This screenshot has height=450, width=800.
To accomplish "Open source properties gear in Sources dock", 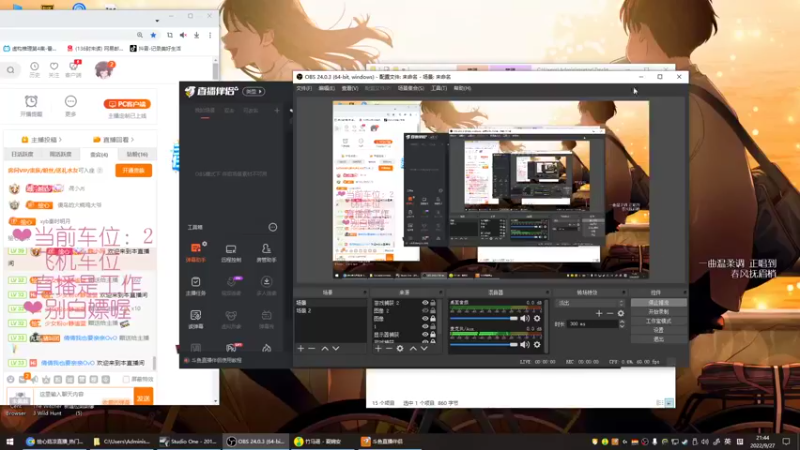I will [400, 348].
